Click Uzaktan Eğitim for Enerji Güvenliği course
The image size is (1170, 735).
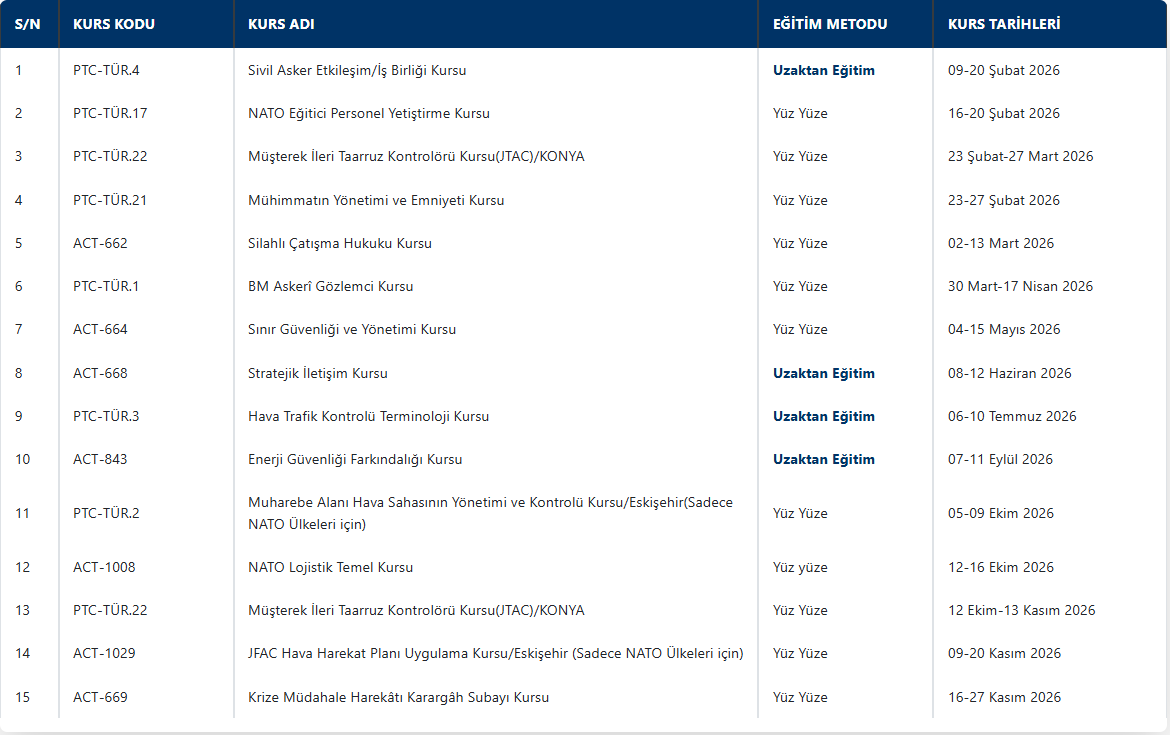click(823, 459)
